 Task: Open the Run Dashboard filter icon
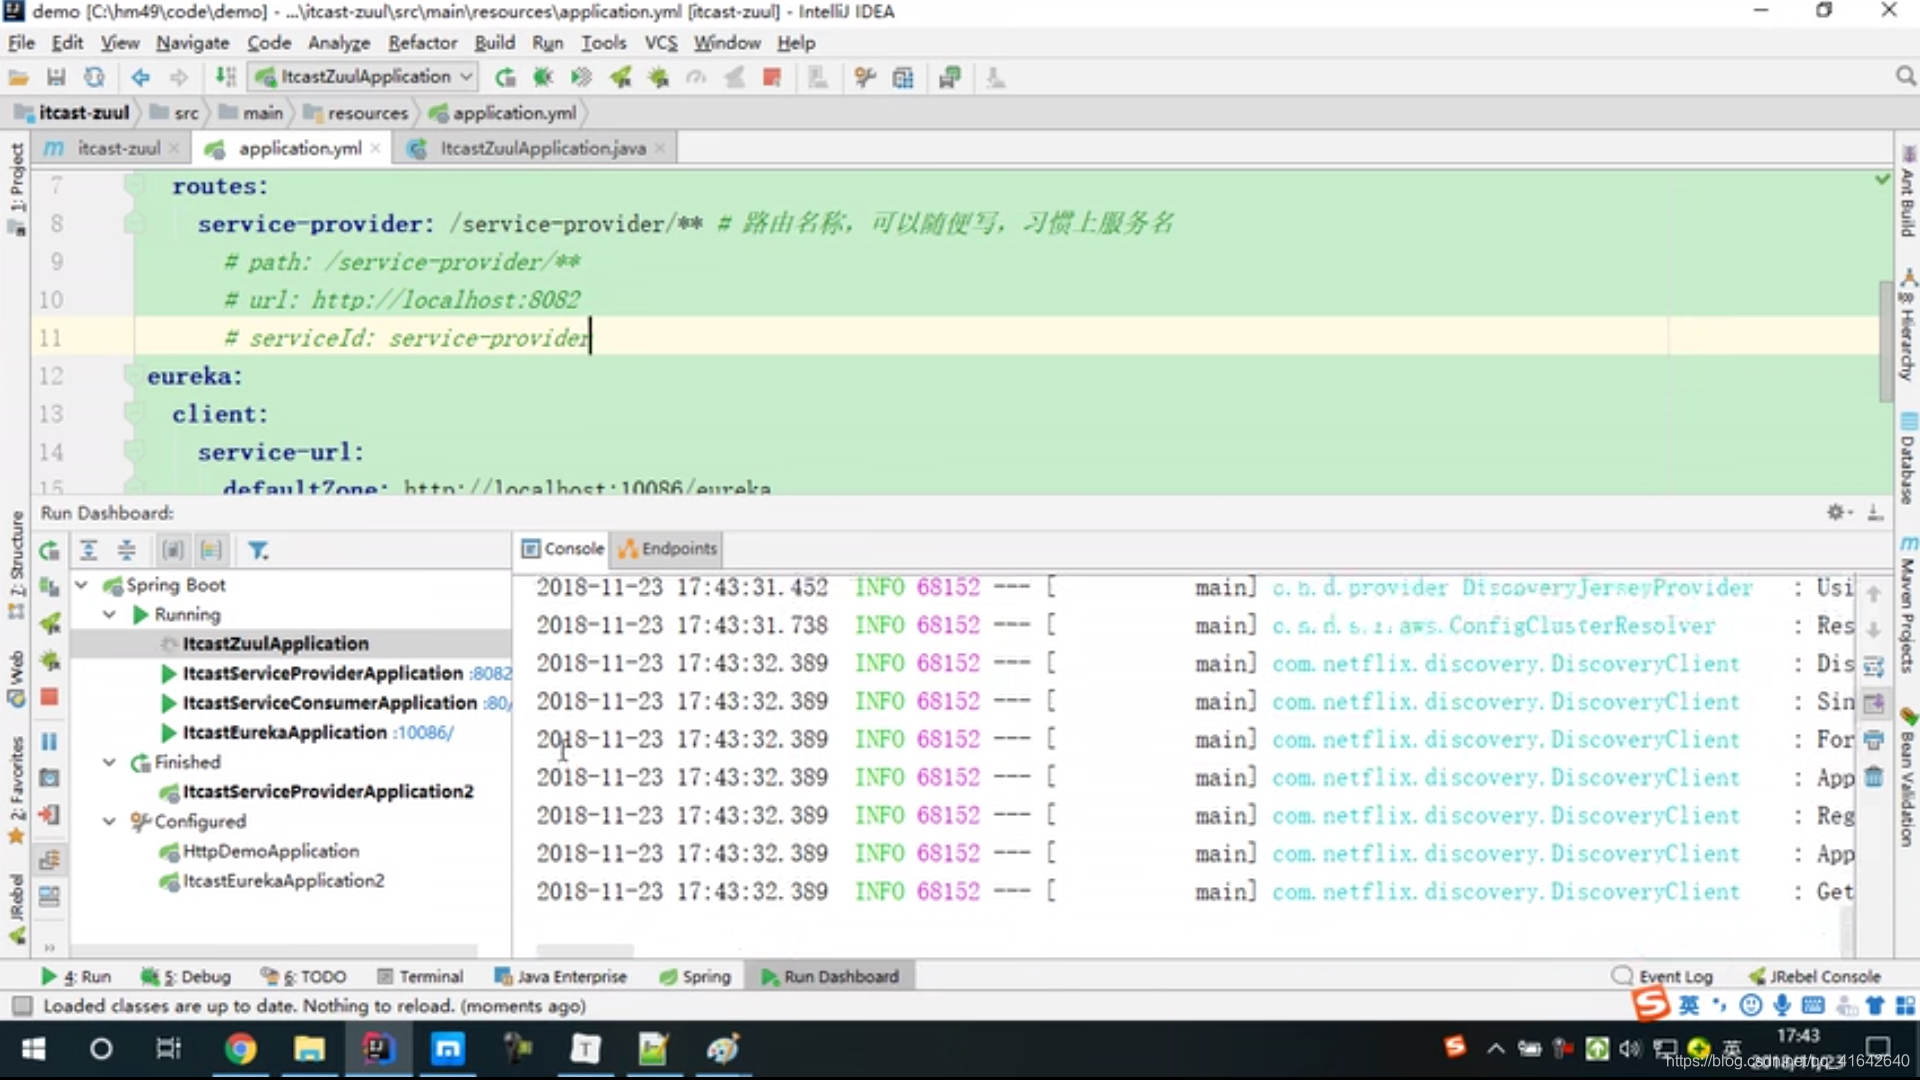258,550
